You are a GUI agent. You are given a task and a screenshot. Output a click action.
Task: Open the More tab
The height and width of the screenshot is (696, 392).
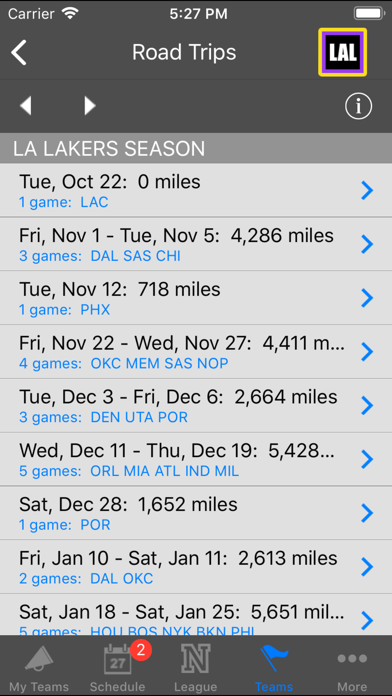click(x=352, y=667)
